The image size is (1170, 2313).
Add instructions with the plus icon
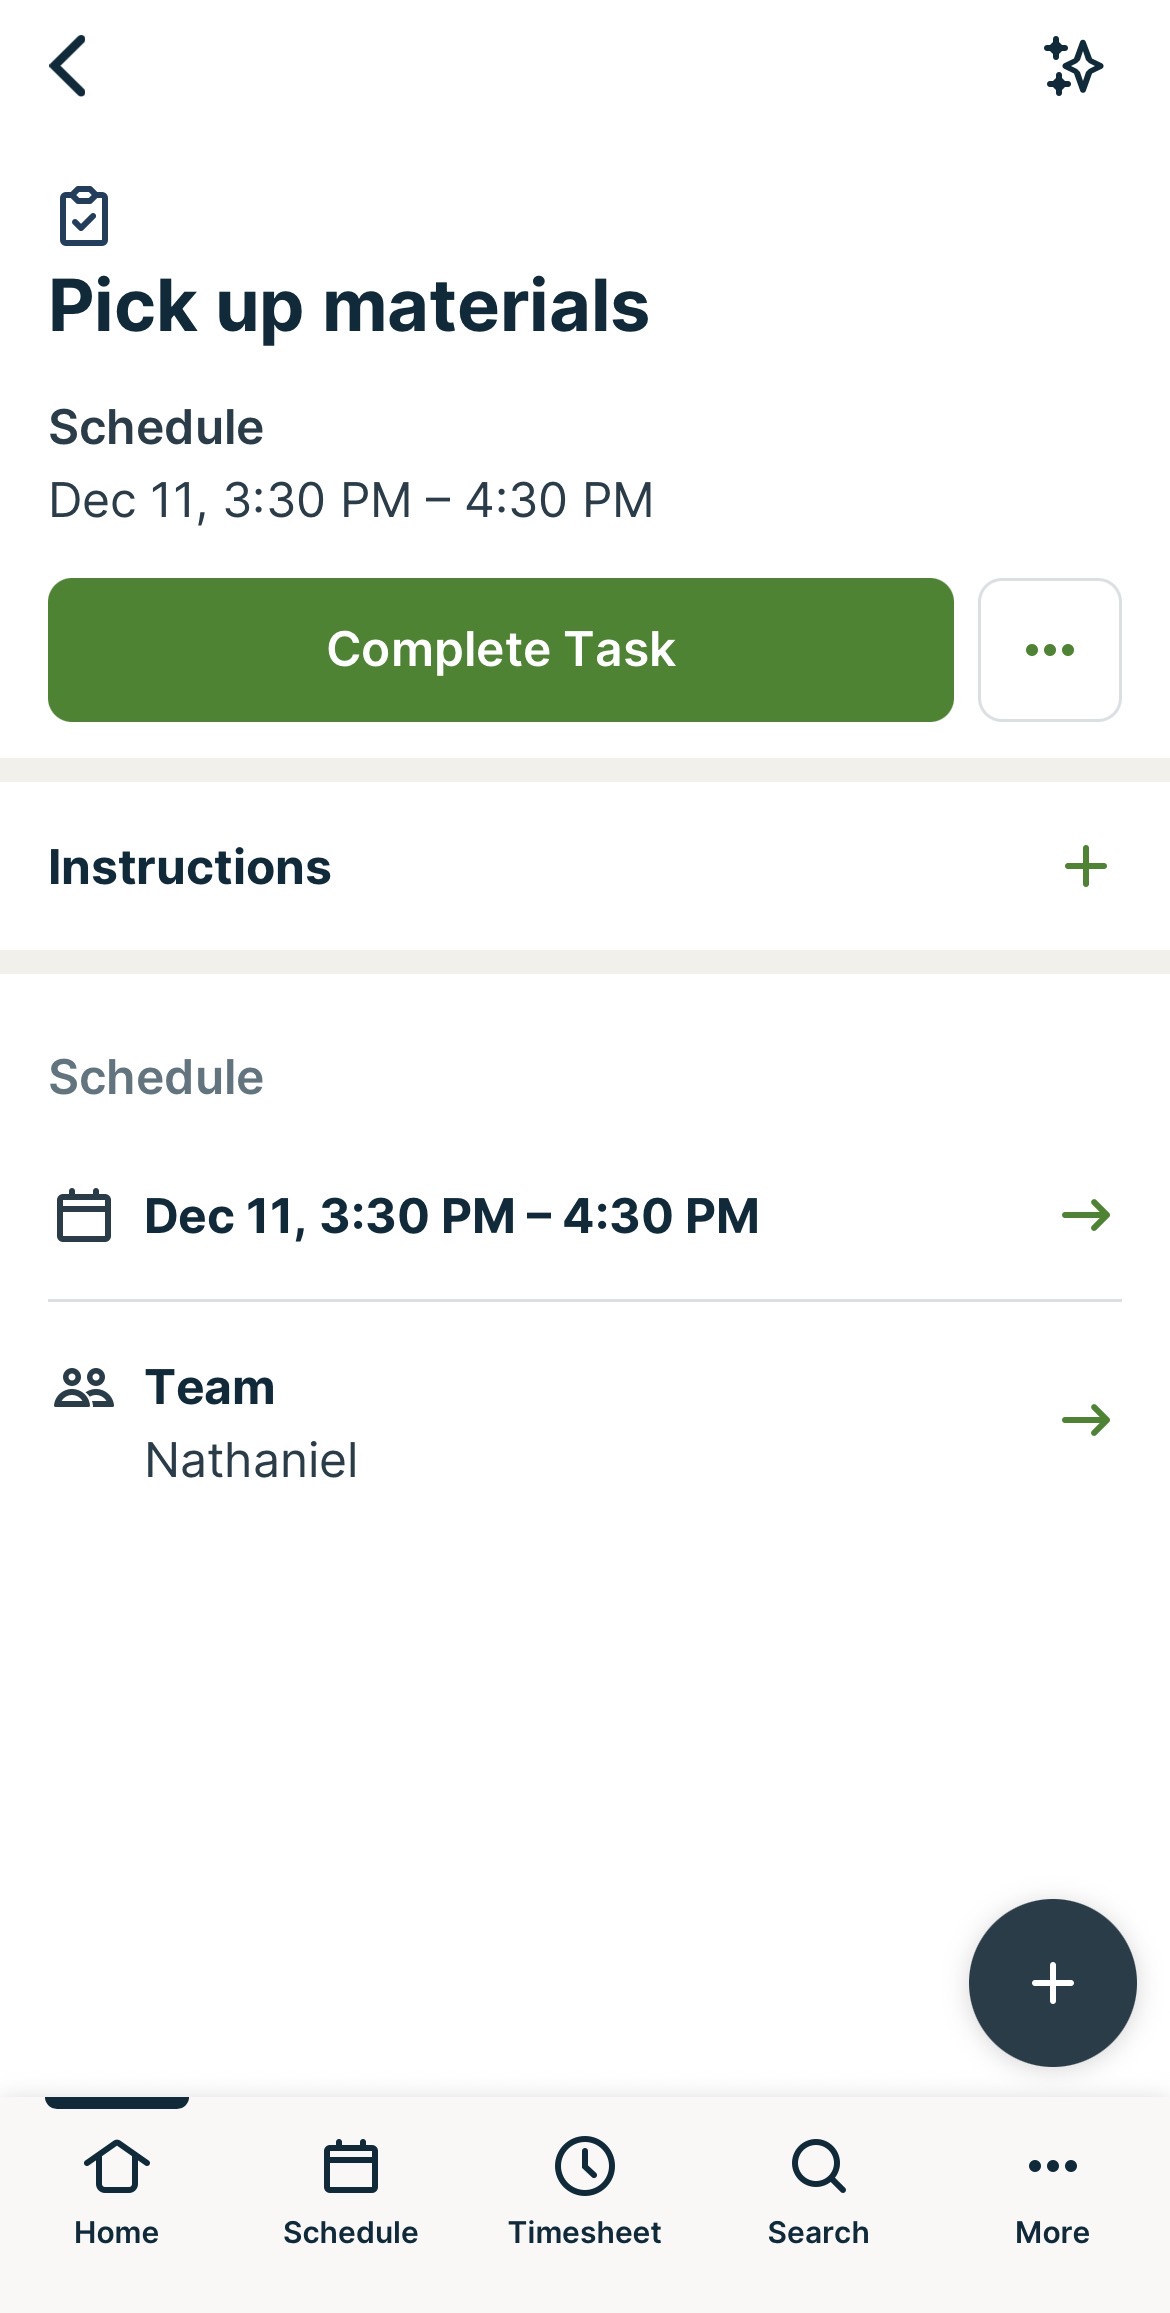click(x=1086, y=867)
